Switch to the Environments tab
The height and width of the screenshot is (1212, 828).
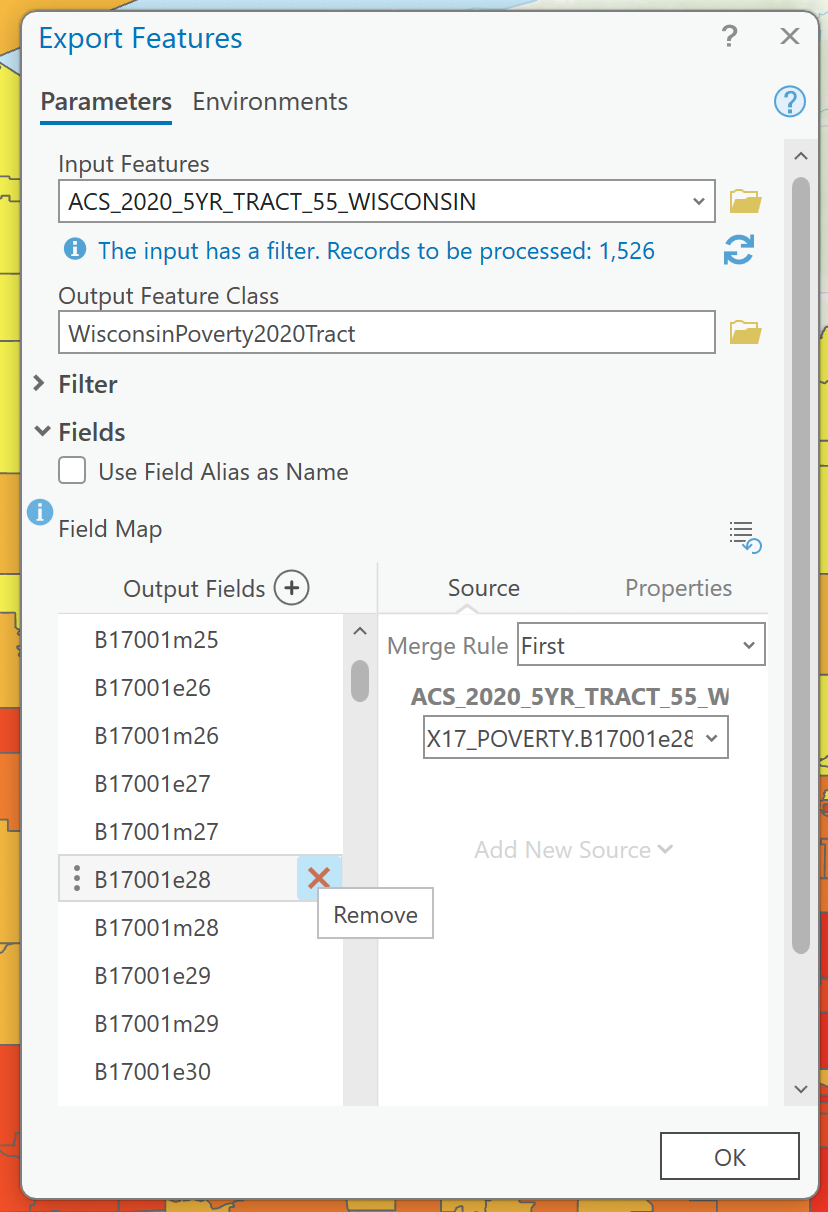point(270,102)
